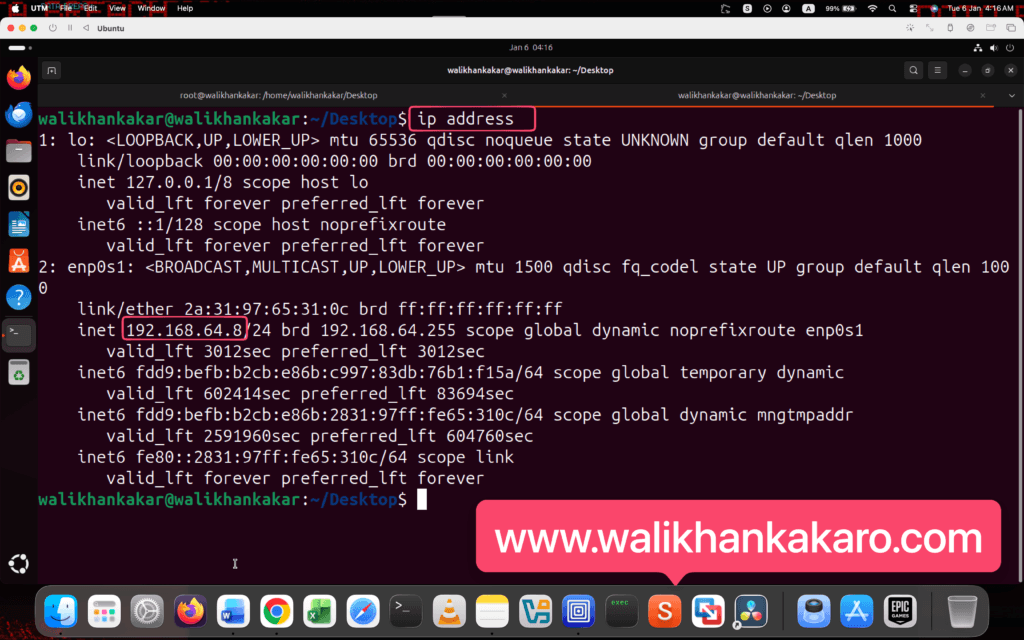This screenshot has height=640, width=1024.
Task: Open Thunderbird Mail in the Ubuntu dock
Action: [18, 115]
